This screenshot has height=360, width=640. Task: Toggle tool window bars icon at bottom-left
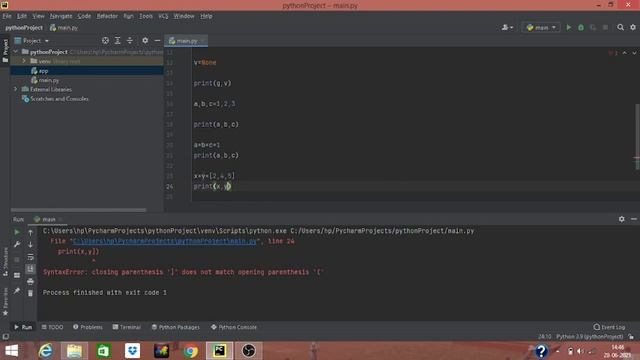click(5, 337)
